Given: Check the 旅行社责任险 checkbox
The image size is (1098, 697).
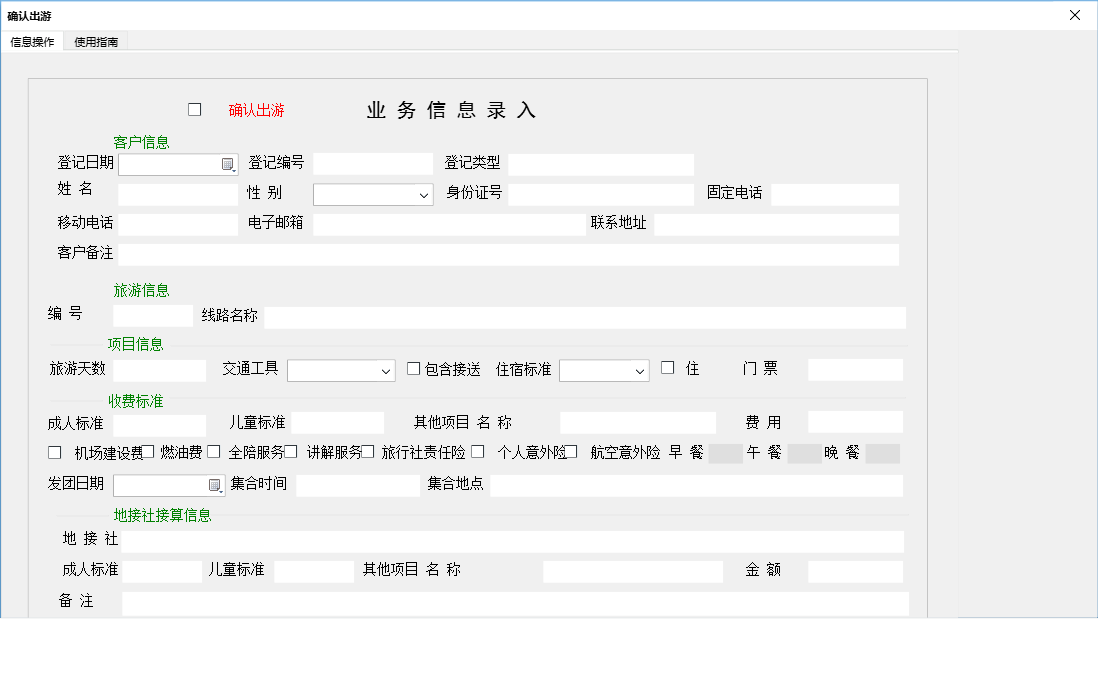Looking at the screenshot, I should [x=367, y=452].
